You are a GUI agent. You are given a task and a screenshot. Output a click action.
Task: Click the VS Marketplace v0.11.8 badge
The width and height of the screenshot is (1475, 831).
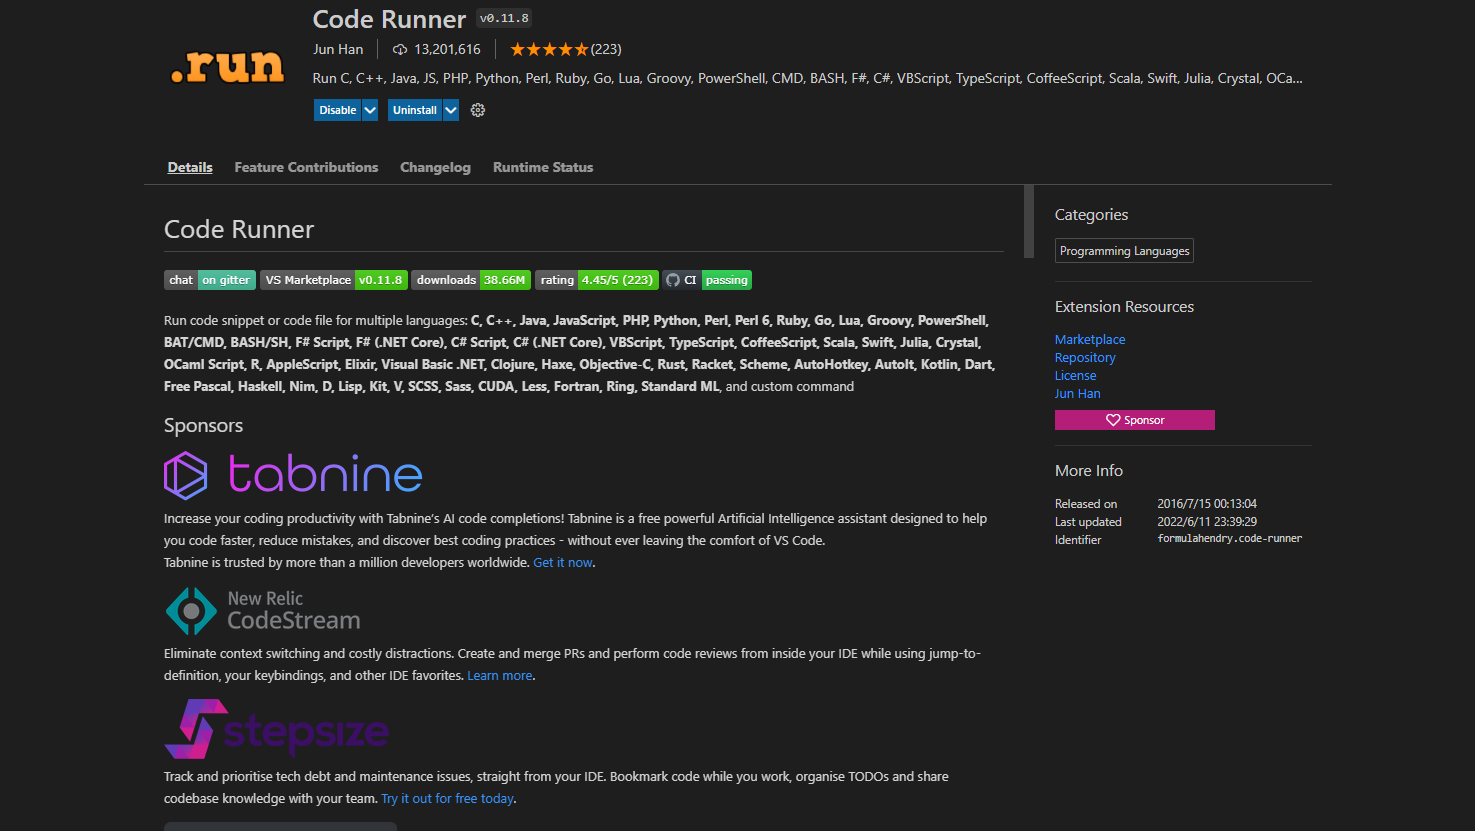334,280
